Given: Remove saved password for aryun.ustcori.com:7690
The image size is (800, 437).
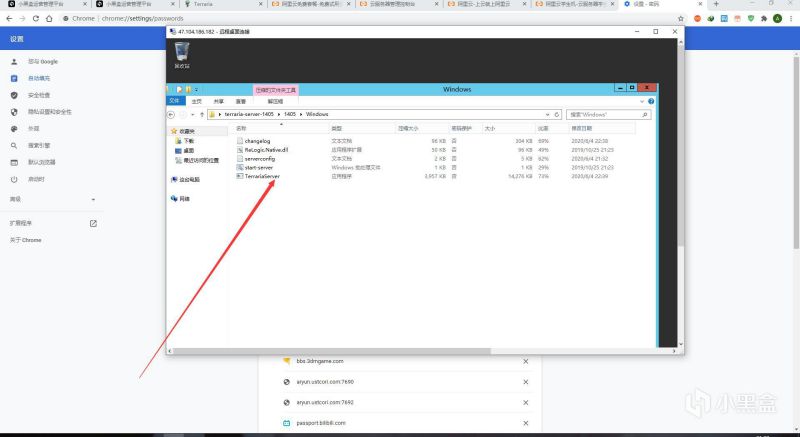Looking at the screenshot, I should tap(526, 382).
